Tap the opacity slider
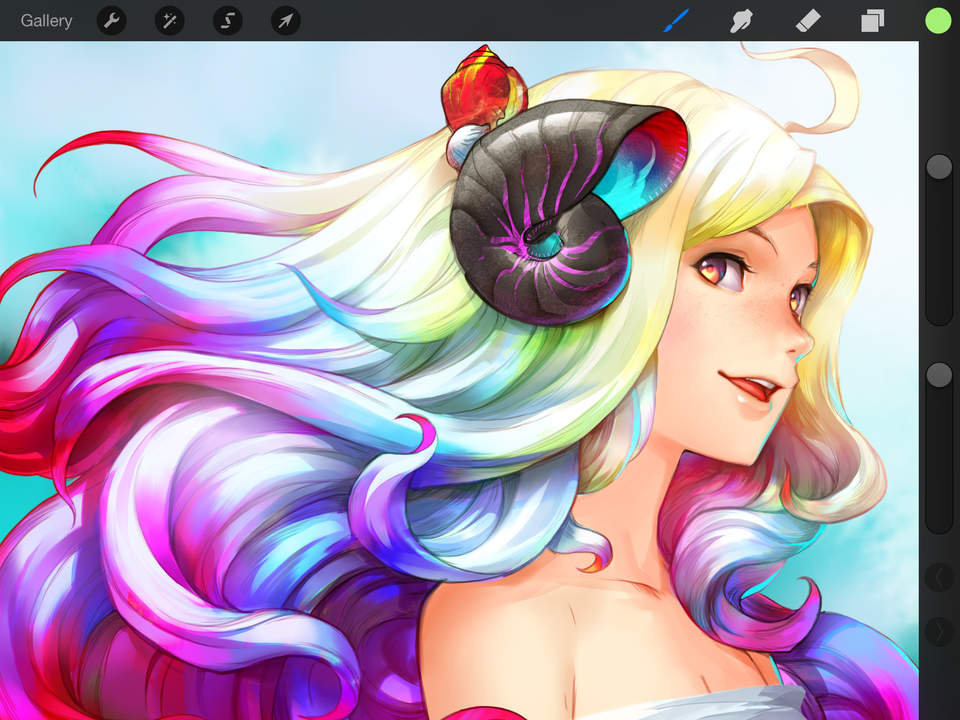 pyautogui.click(x=938, y=374)
